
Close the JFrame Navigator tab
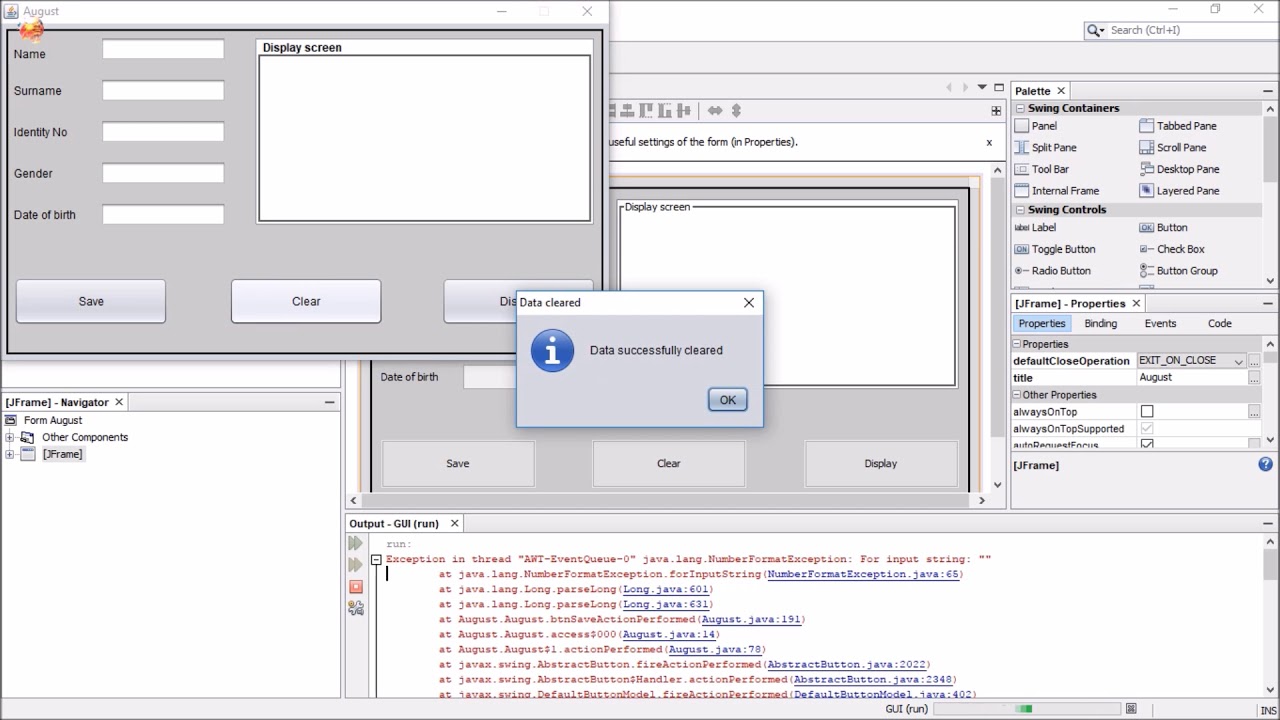pos(119,402)
